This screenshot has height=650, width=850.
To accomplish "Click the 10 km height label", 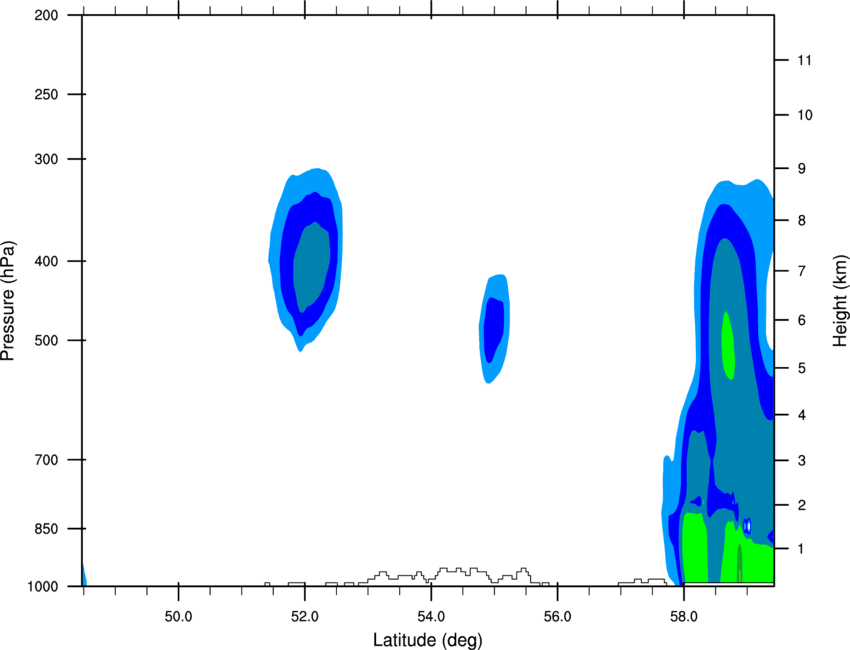I will (x=805, y=115).
